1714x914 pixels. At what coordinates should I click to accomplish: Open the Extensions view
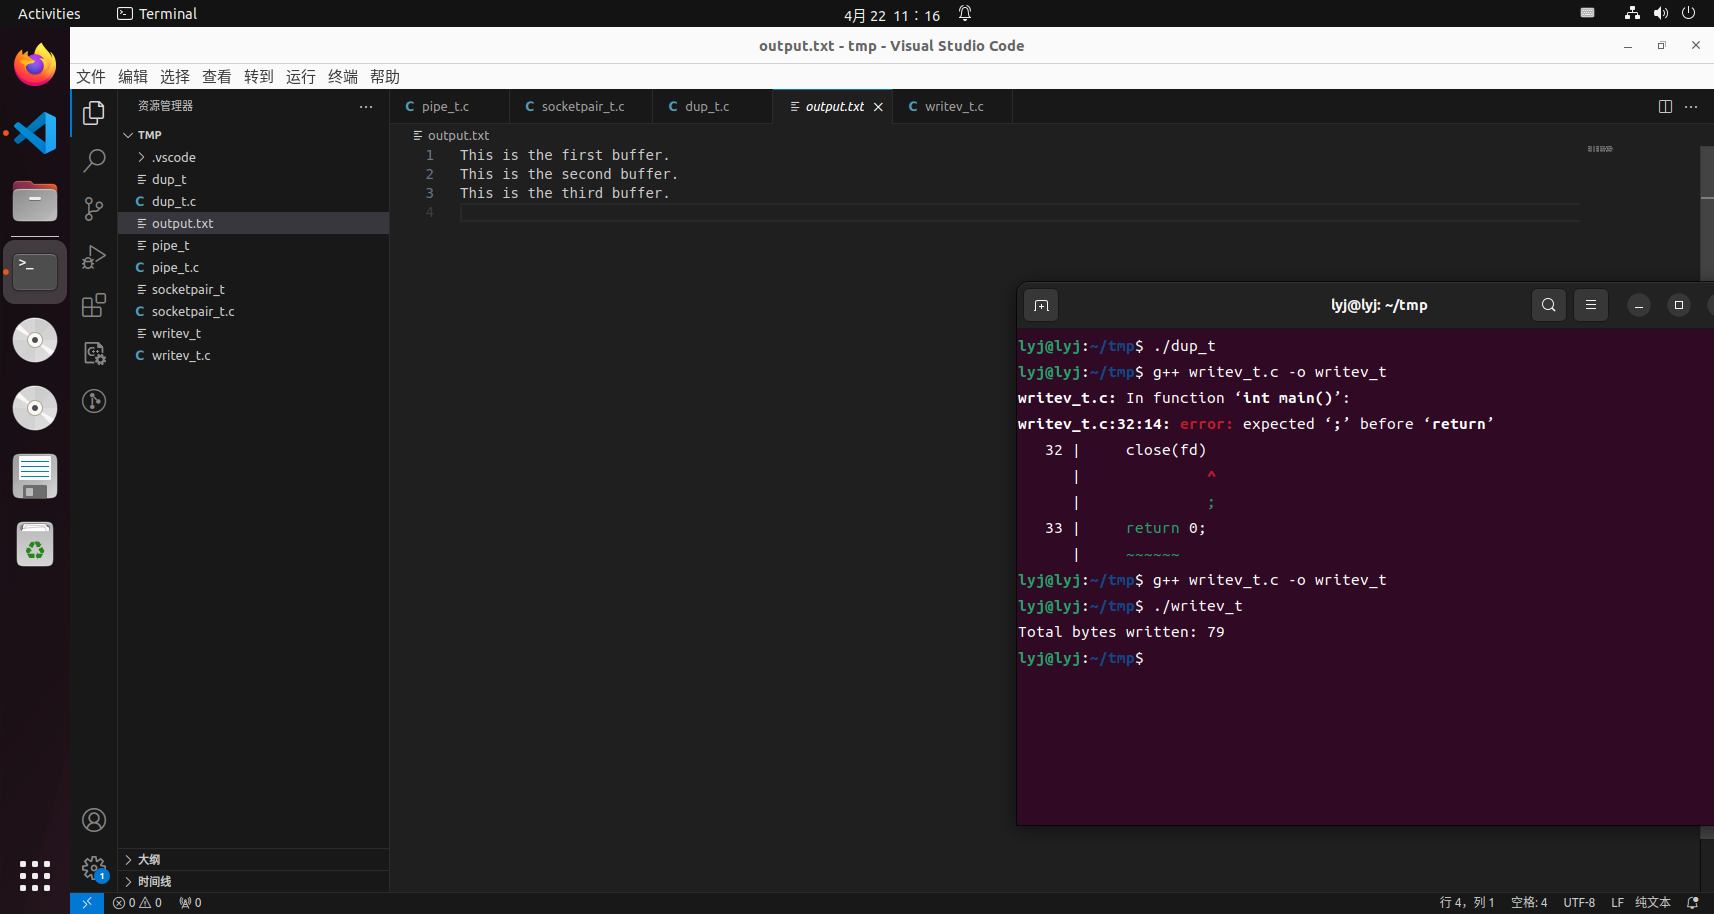(x=94, y=305)
